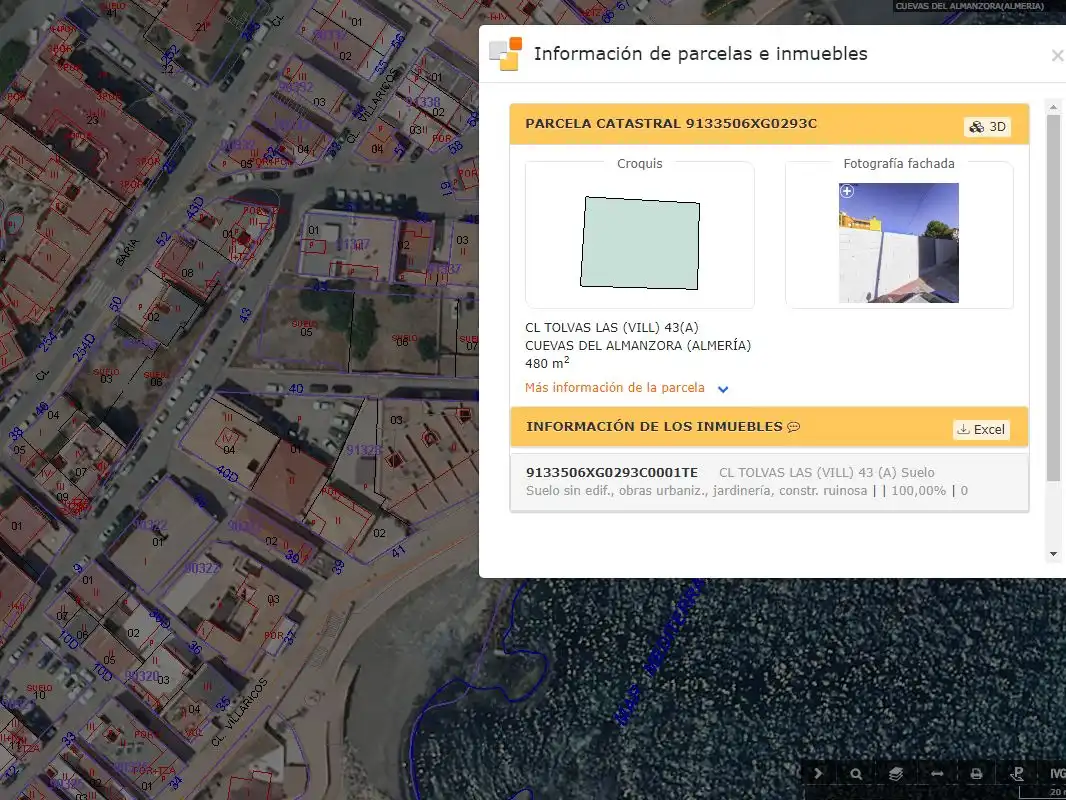Download property data with Excel button
Image resolution: width=1066 pixels, height=800 pixels.
tap(981, 430)
